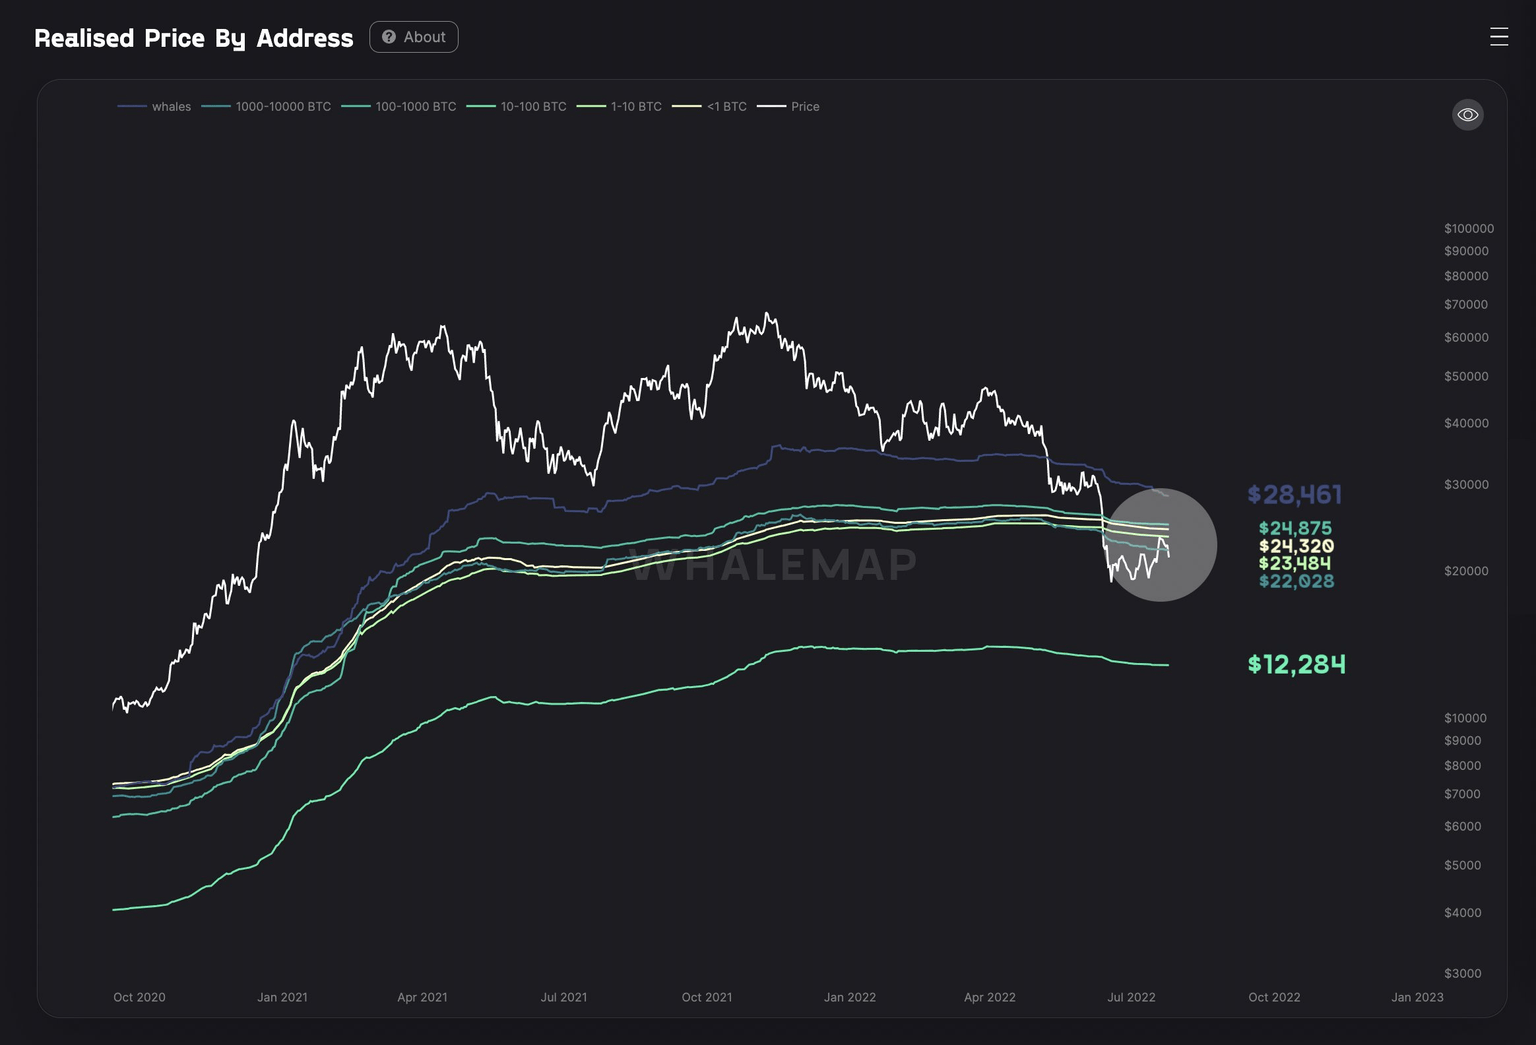Image resolution: width=1536 pixels, height=1045 pixels.
Task: Click the $28,461 whales value label
Action: tap(1294, 495)
